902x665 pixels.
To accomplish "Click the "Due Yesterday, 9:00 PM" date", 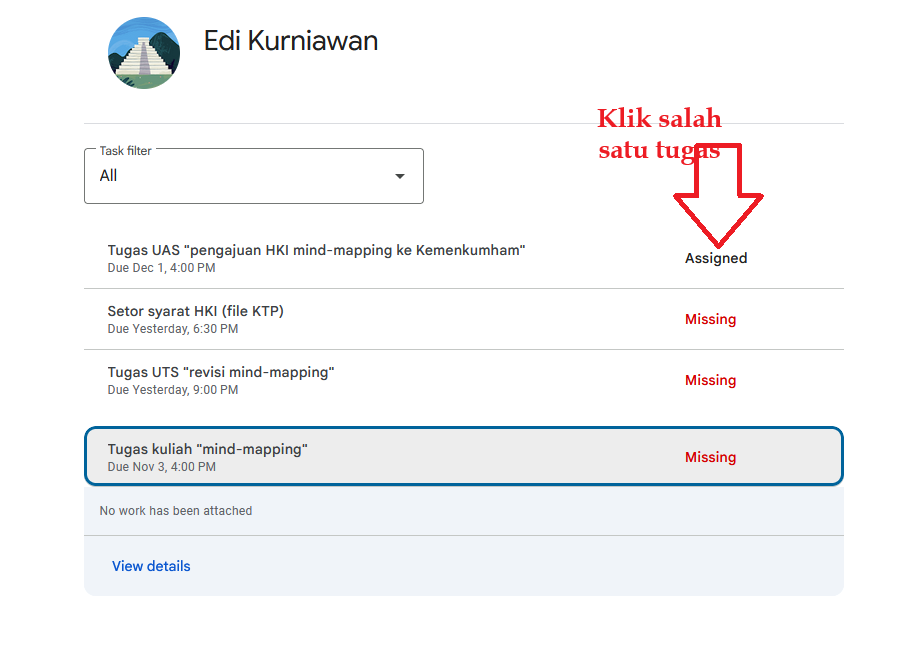I will click(x=172, y=390).
